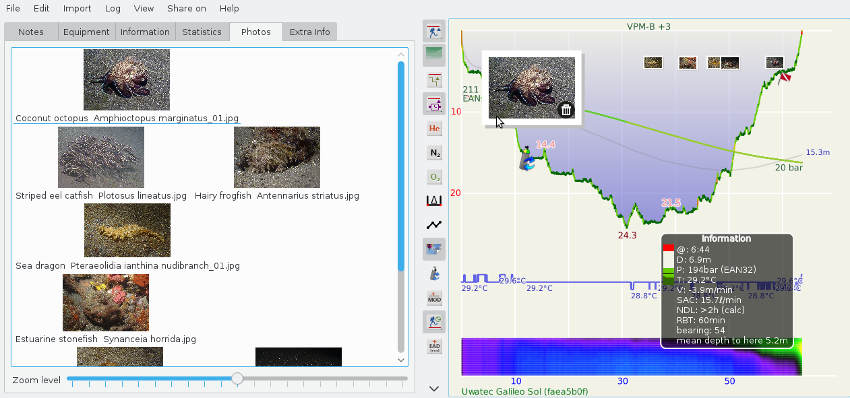Click 'Estuarine stonefish Synanceia horrida.jpg' filename
Screen dimensions: 850x398
106,339
